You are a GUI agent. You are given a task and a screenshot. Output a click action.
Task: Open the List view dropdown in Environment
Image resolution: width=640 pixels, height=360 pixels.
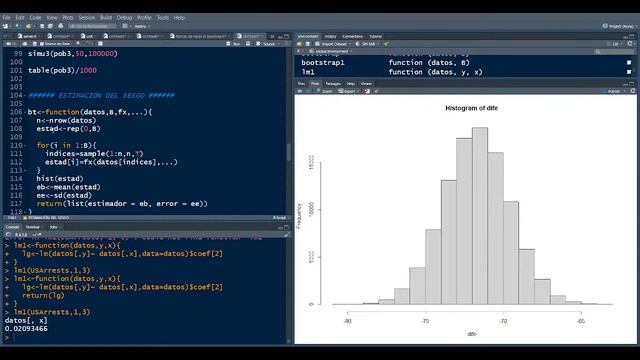point(616,44)
